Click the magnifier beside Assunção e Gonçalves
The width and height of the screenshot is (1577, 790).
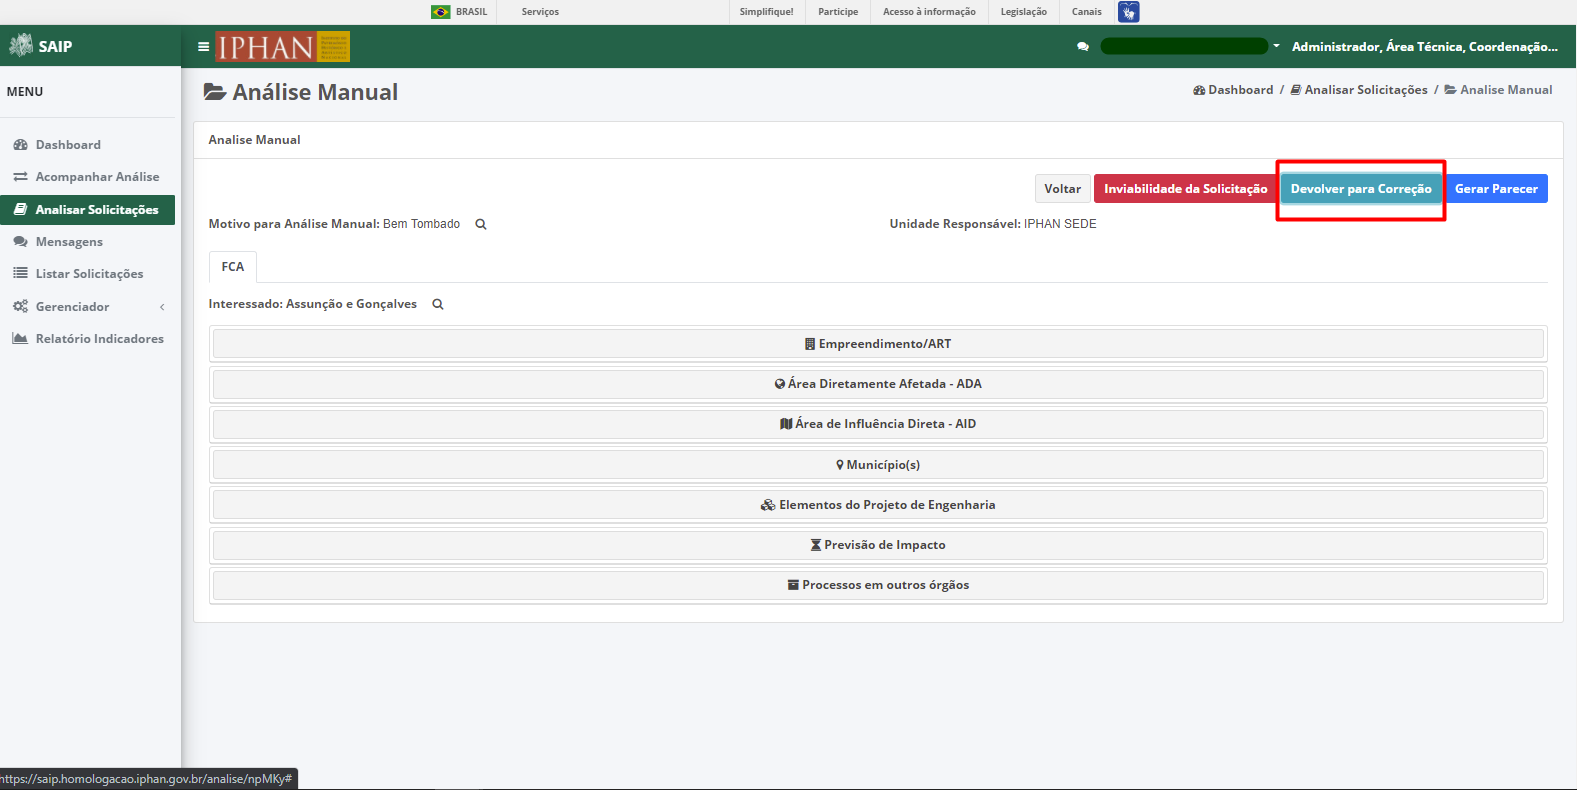pyautogui.click(x=438, y=304)
